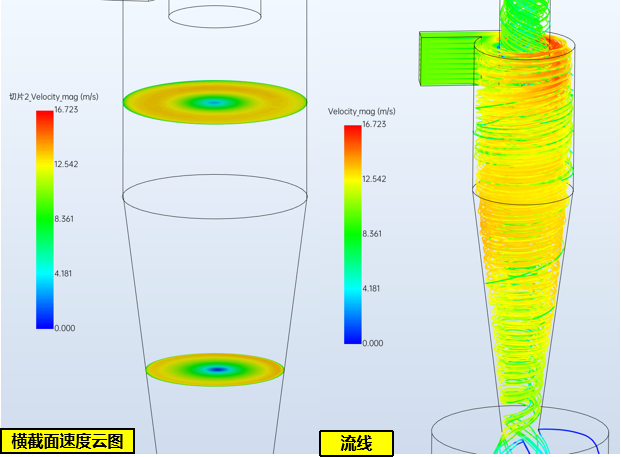The height and width of the screenshot is (457, 621).
Task: Click the 横截面速度云图 yellow label
Action: [x=67, y=441]
